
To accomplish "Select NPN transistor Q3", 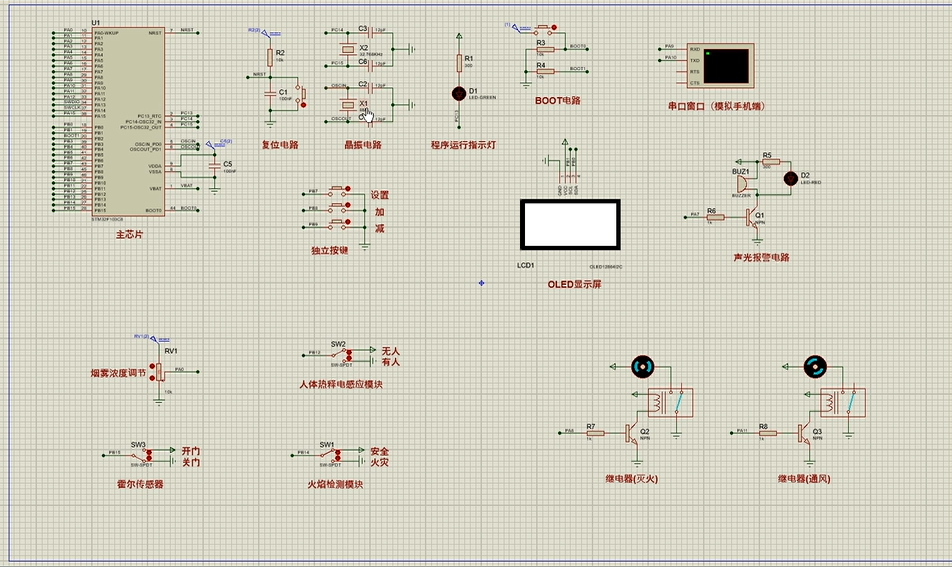I will click(805, 433).
